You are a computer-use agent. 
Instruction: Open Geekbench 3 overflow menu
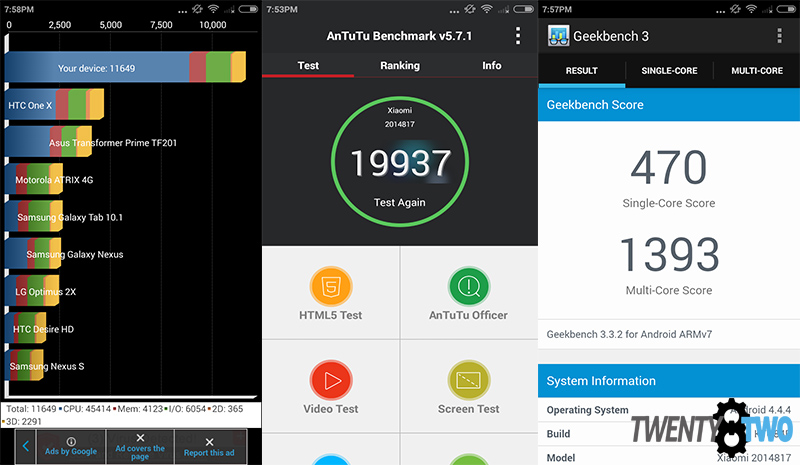[779, 36]
